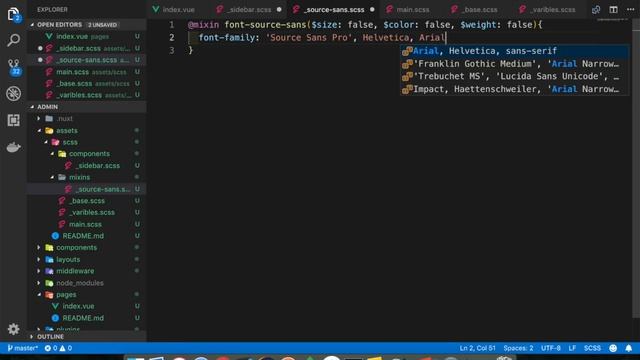
Task: Expand the top-level components folder in tree
Action: [x=86, y=248]
